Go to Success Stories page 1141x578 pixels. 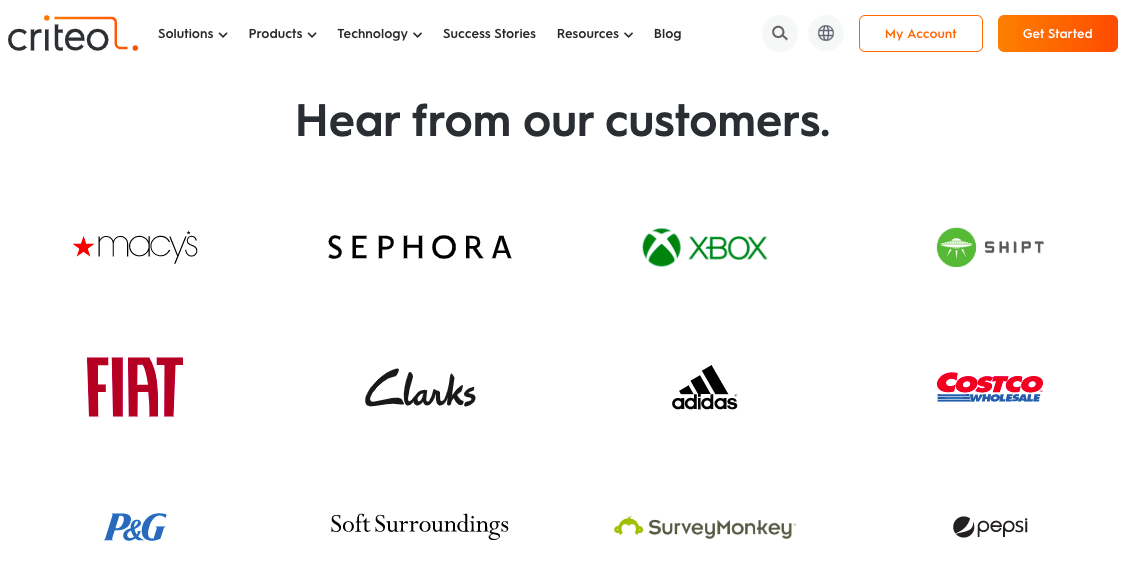pyautogui.click(x=489, y=33)
